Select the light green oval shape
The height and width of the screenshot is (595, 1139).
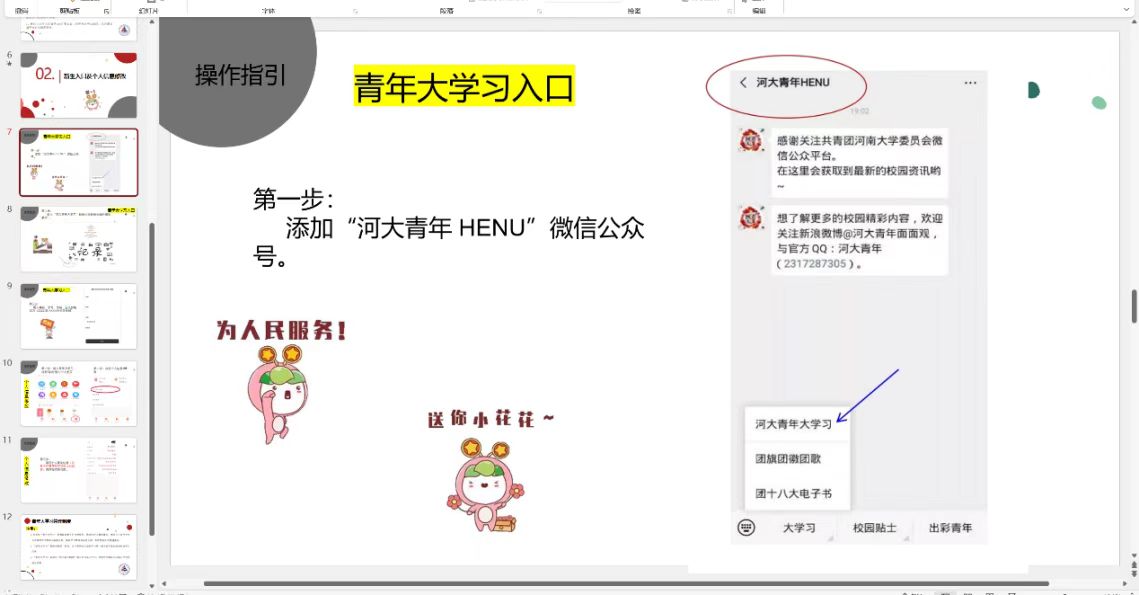click(1099, 103)
